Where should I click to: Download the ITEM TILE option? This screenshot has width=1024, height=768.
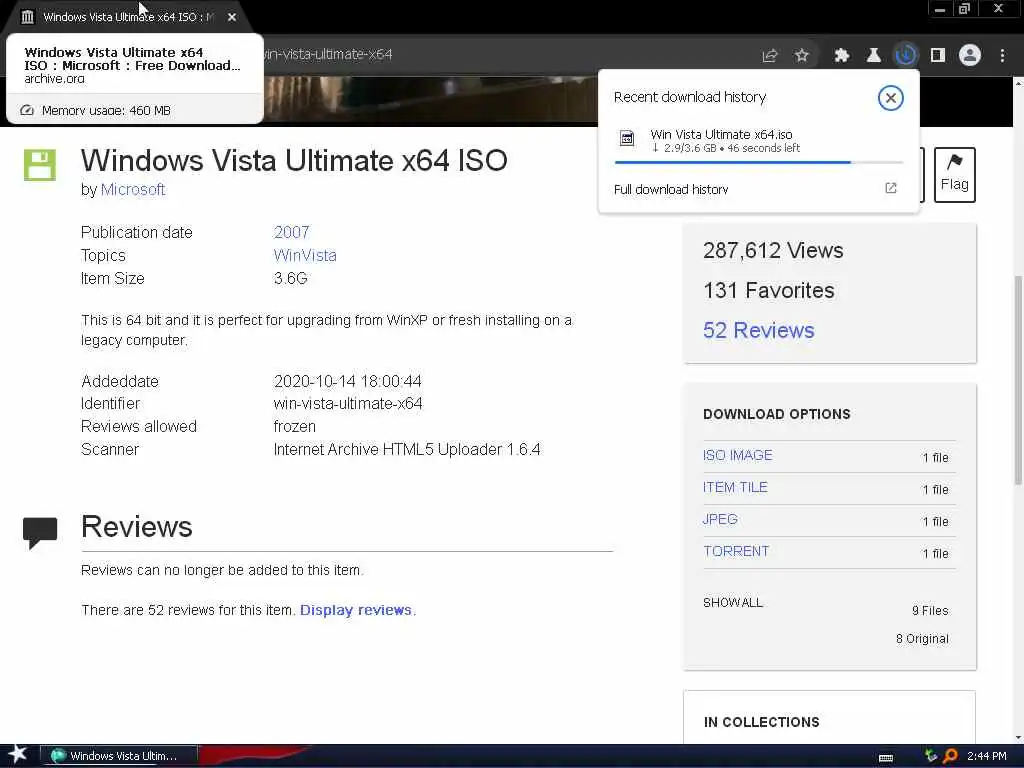[735, 487]
